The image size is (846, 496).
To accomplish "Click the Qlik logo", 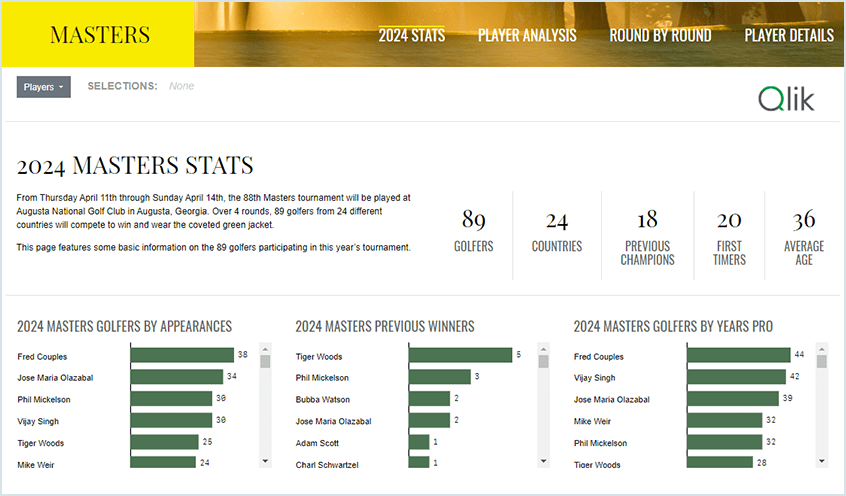I will click(x=786, y=99).
